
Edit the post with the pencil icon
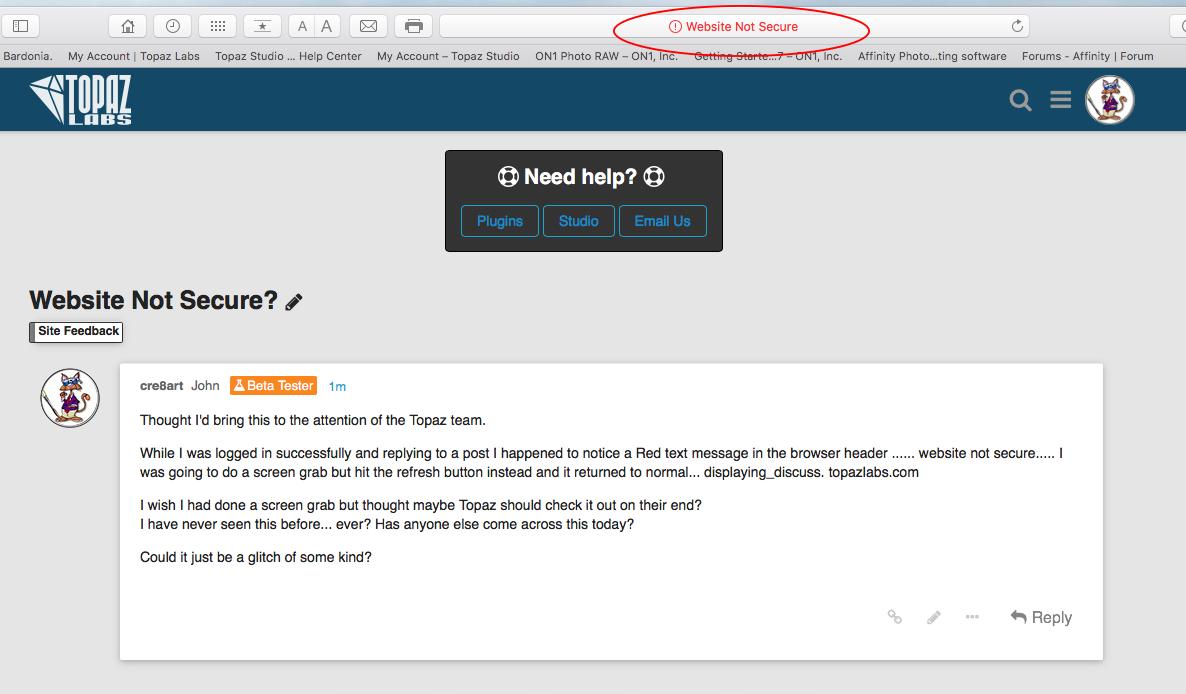(x=933, y=617)
